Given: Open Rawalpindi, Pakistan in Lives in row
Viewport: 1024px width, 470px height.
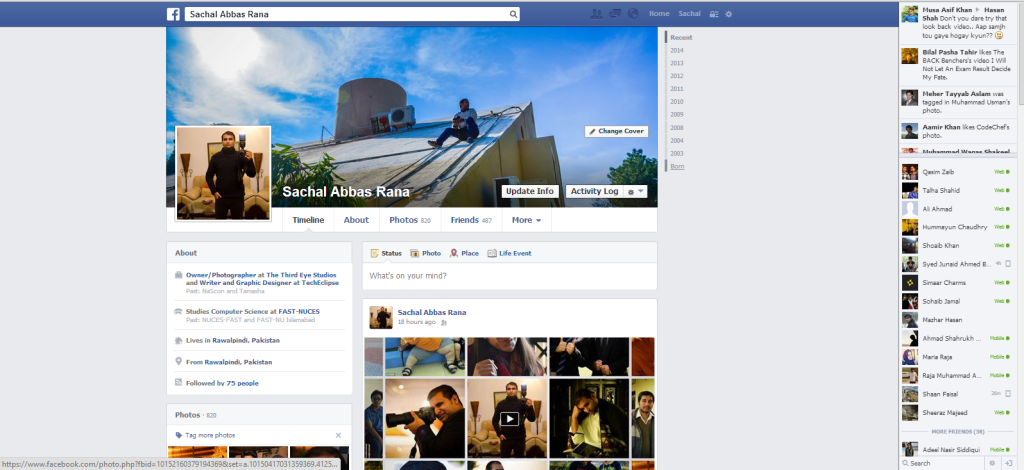Looking at the screenshot, I should click(246, 341).
